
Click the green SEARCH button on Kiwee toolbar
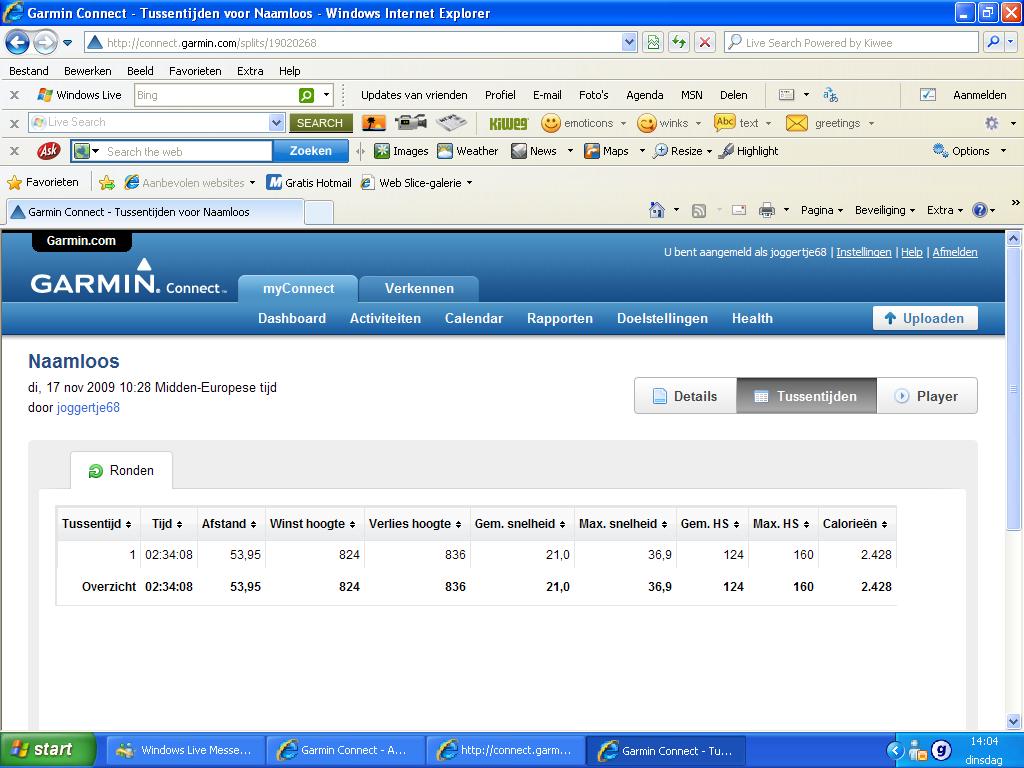320,123
